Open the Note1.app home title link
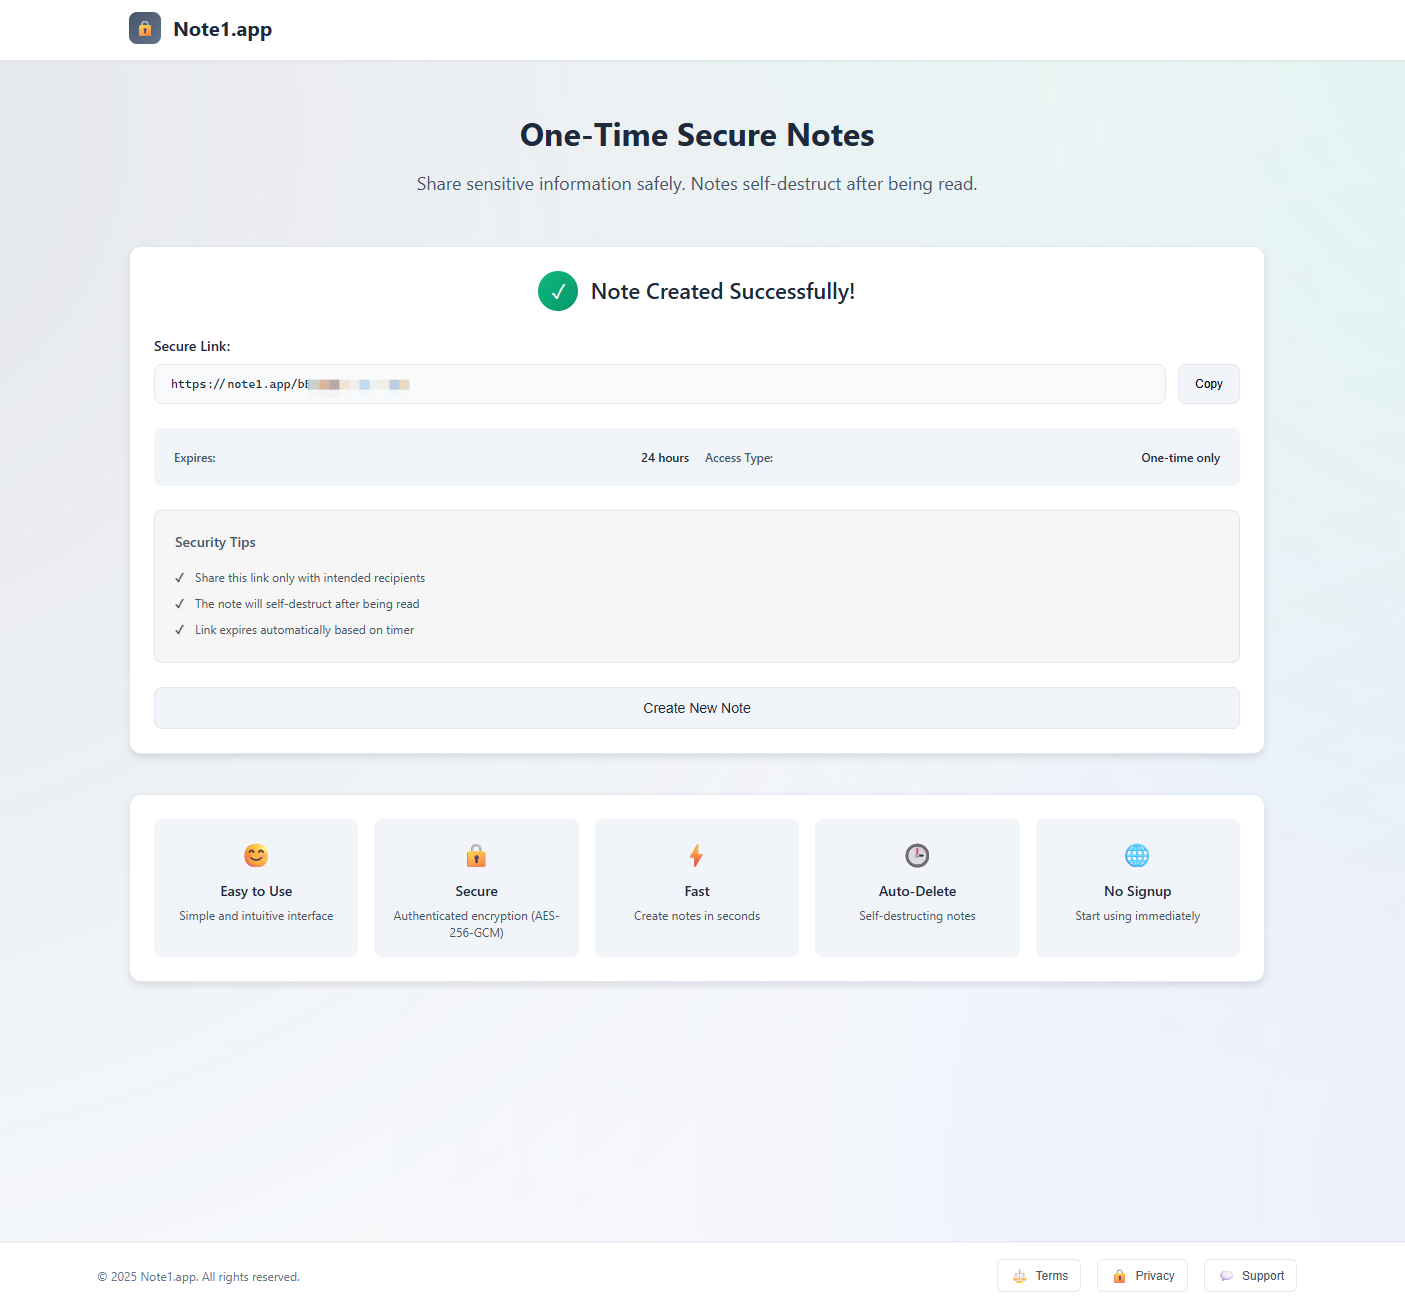The height and width of the screenshot is (1306, 1405). (x=222, y=29)
